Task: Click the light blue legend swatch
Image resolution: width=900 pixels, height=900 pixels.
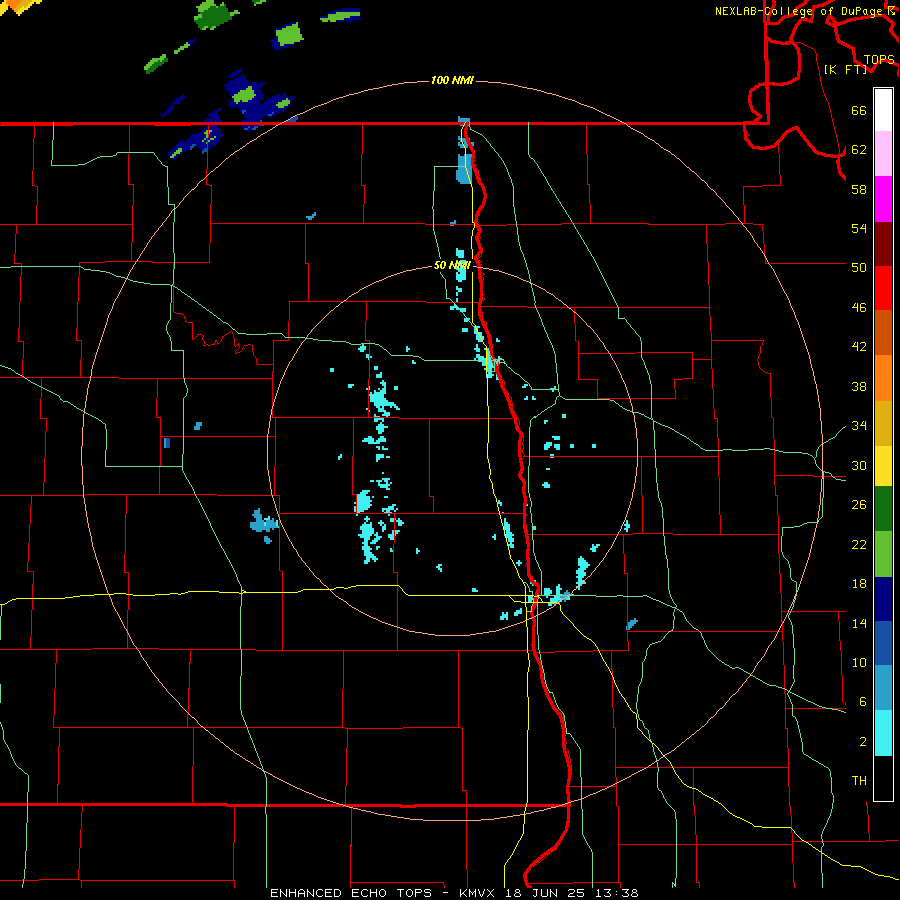Action: click(x=883, y=688)
